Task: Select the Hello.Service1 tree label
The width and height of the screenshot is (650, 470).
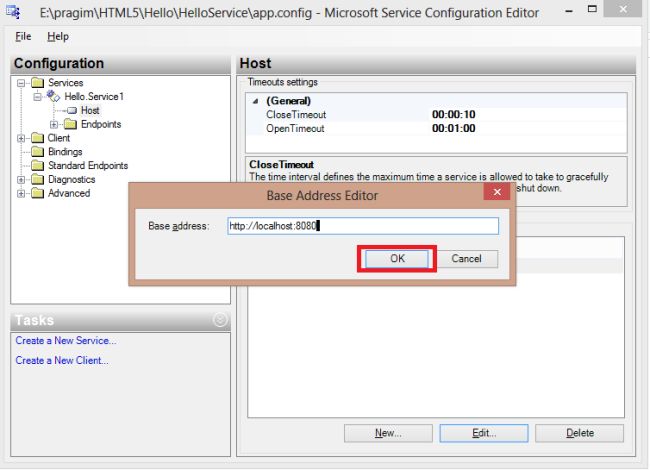Action: pyautogui.click(x=94, y=96)
